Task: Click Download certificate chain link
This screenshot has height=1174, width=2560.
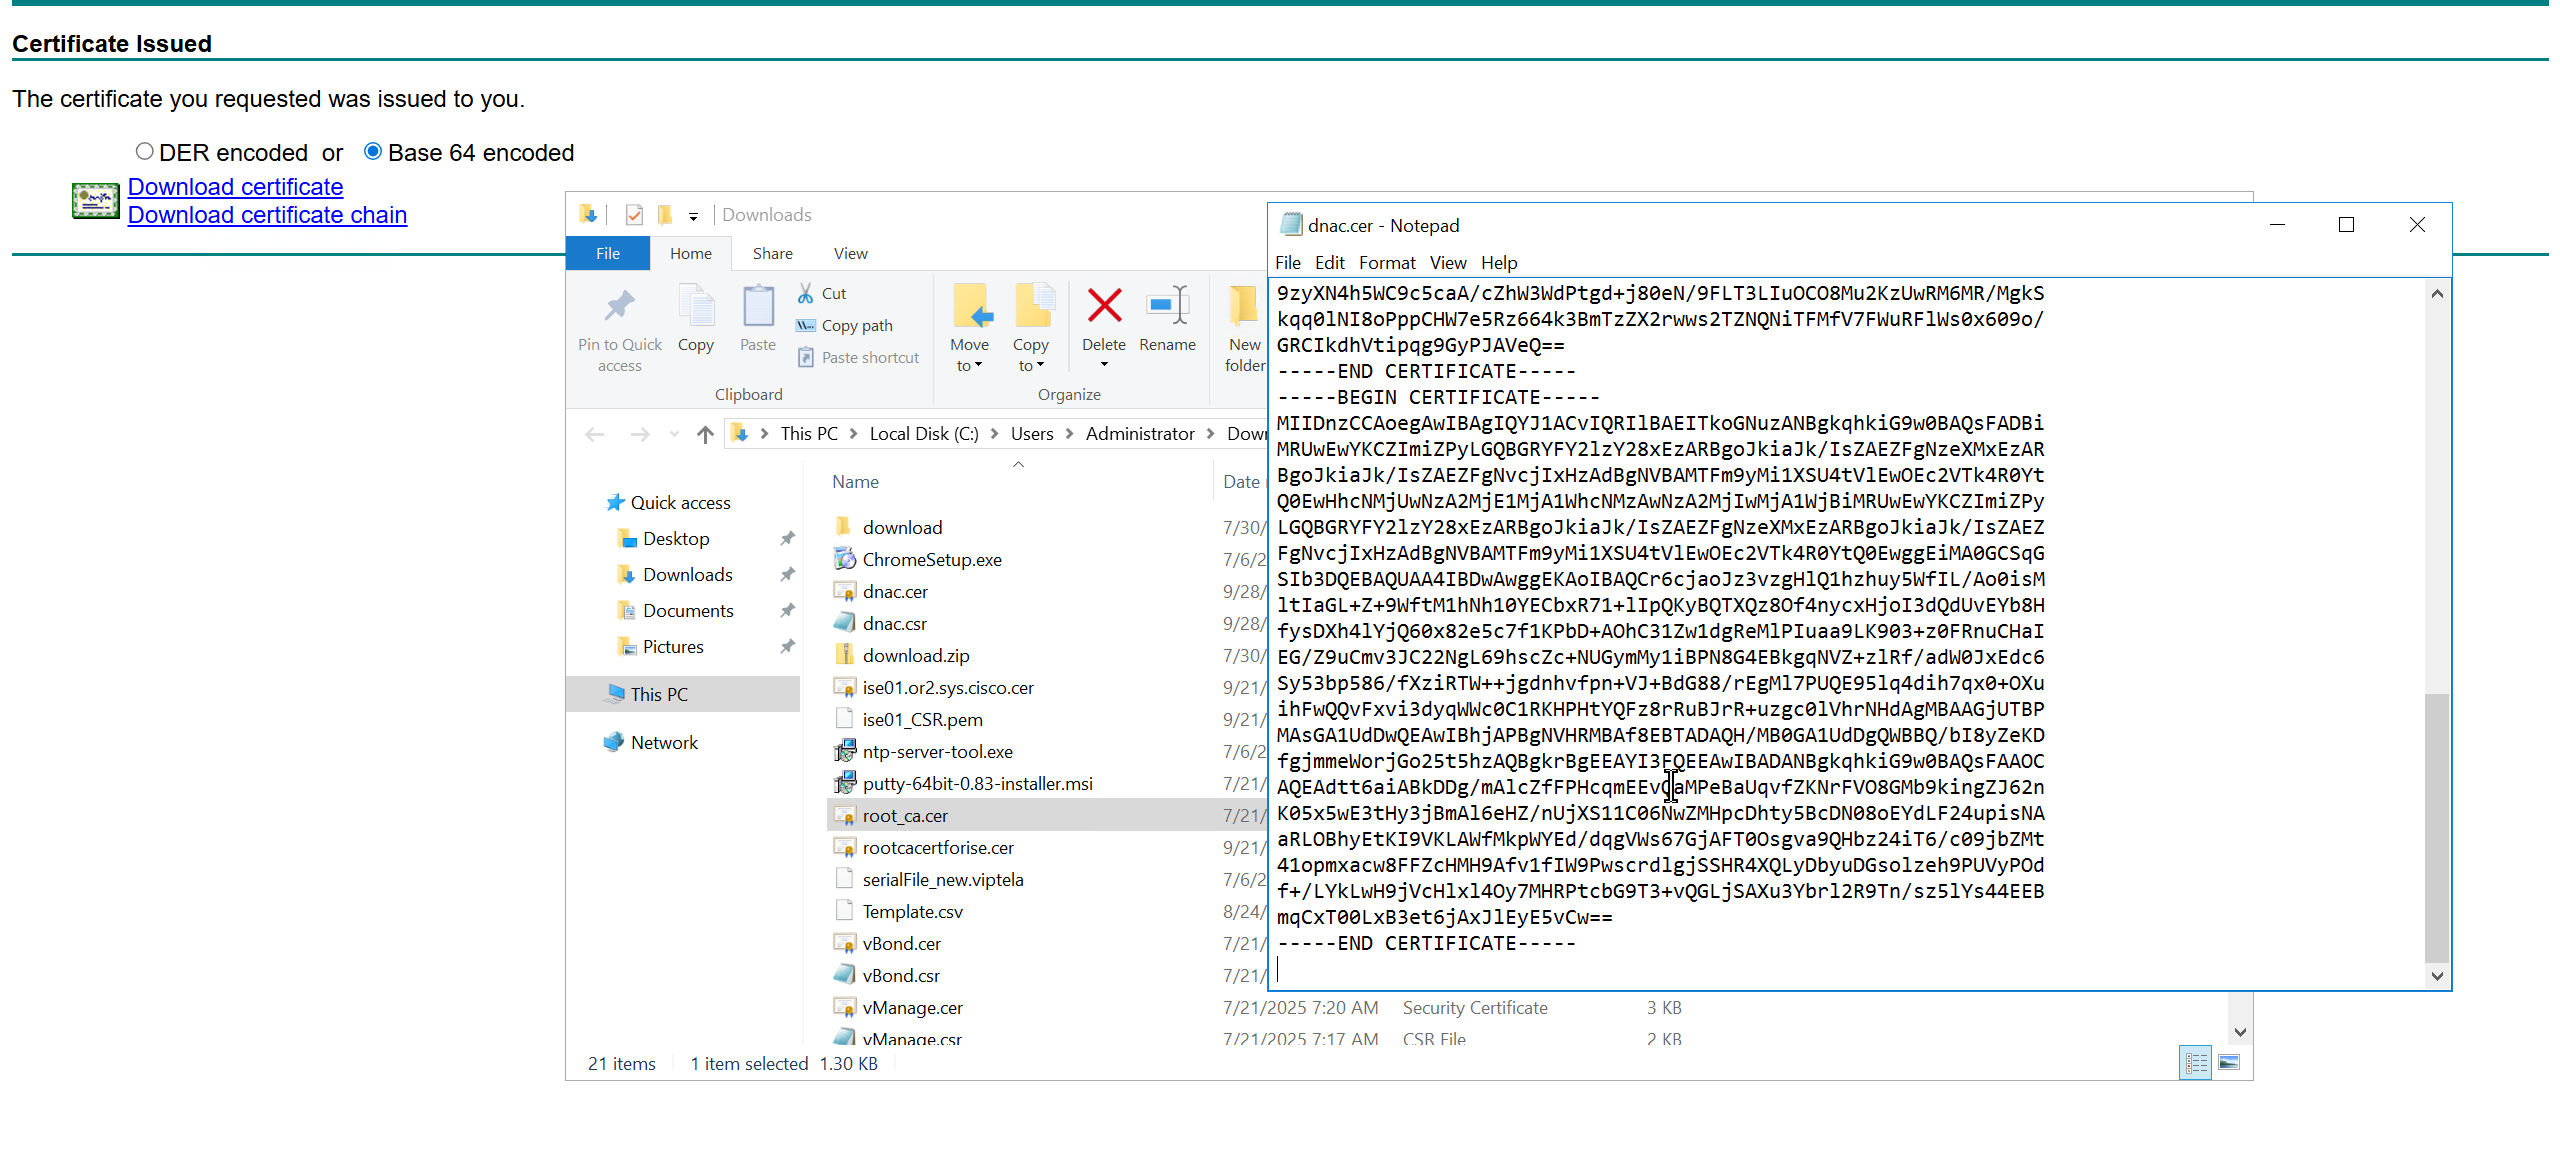Action: (267, 215)
